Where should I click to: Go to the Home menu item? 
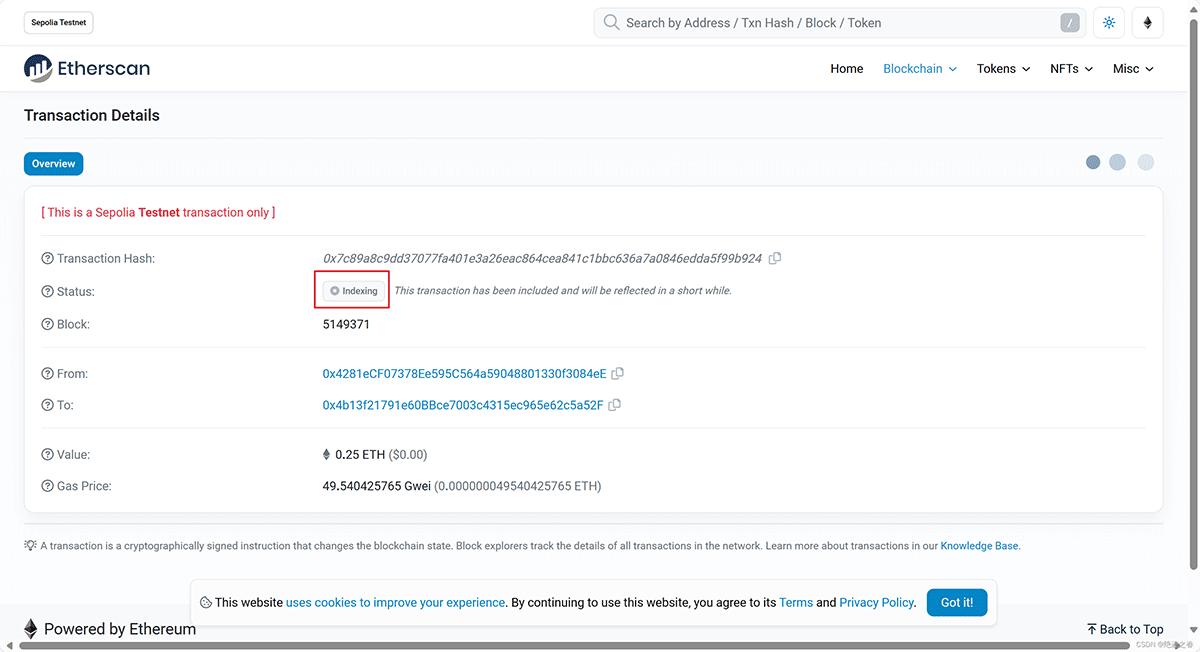(x=846, y=69)
